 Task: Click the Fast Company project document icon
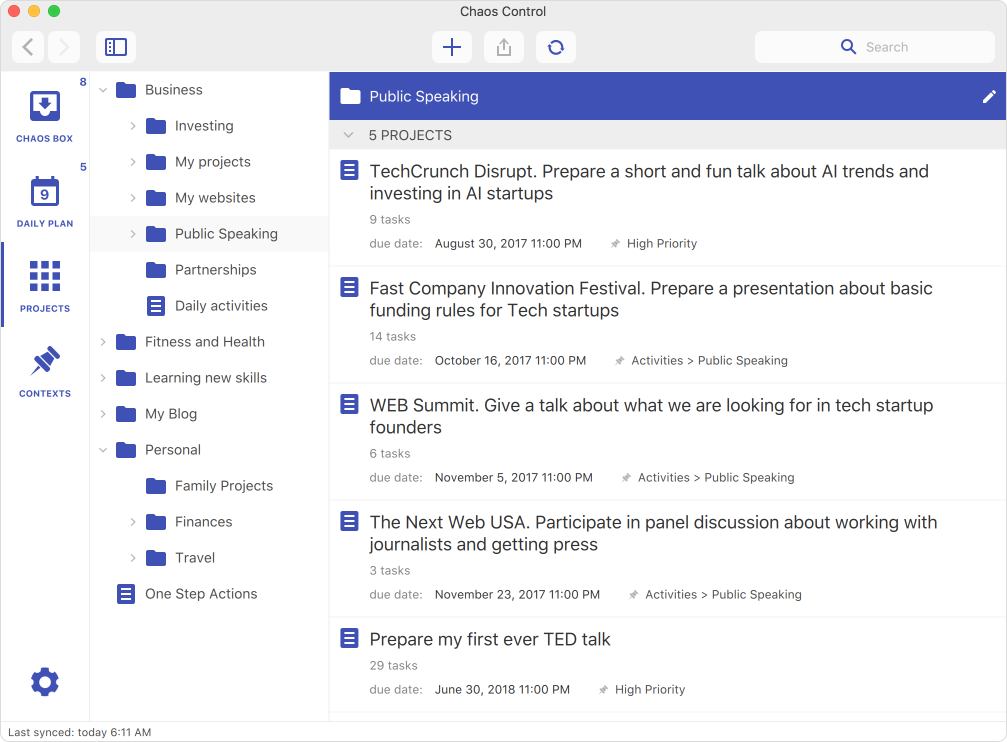(349, 287)
